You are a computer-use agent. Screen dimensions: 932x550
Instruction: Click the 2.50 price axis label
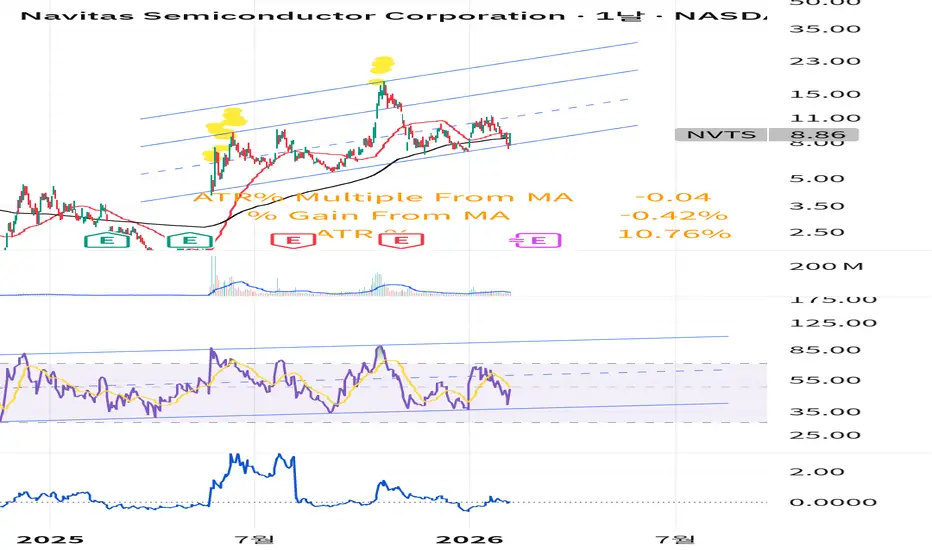point(817,232)
